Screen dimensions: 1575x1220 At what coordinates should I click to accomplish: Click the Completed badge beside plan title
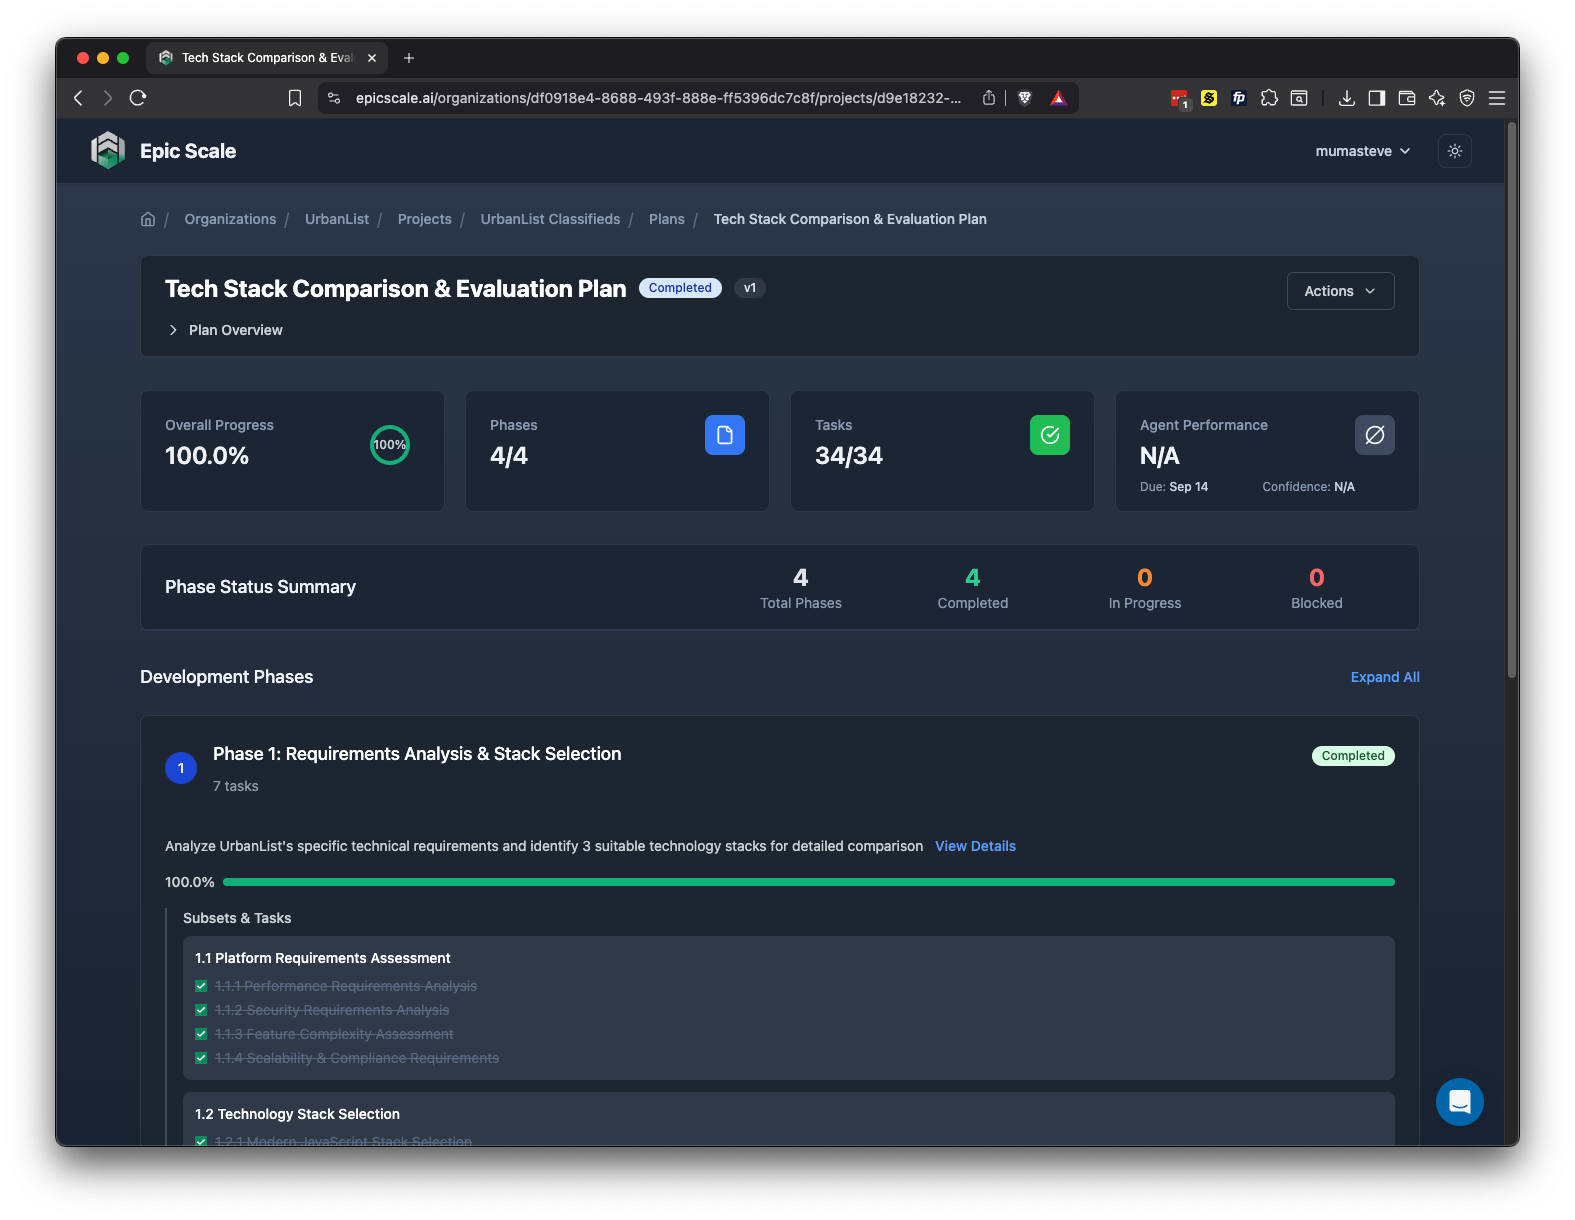point(680,288)
